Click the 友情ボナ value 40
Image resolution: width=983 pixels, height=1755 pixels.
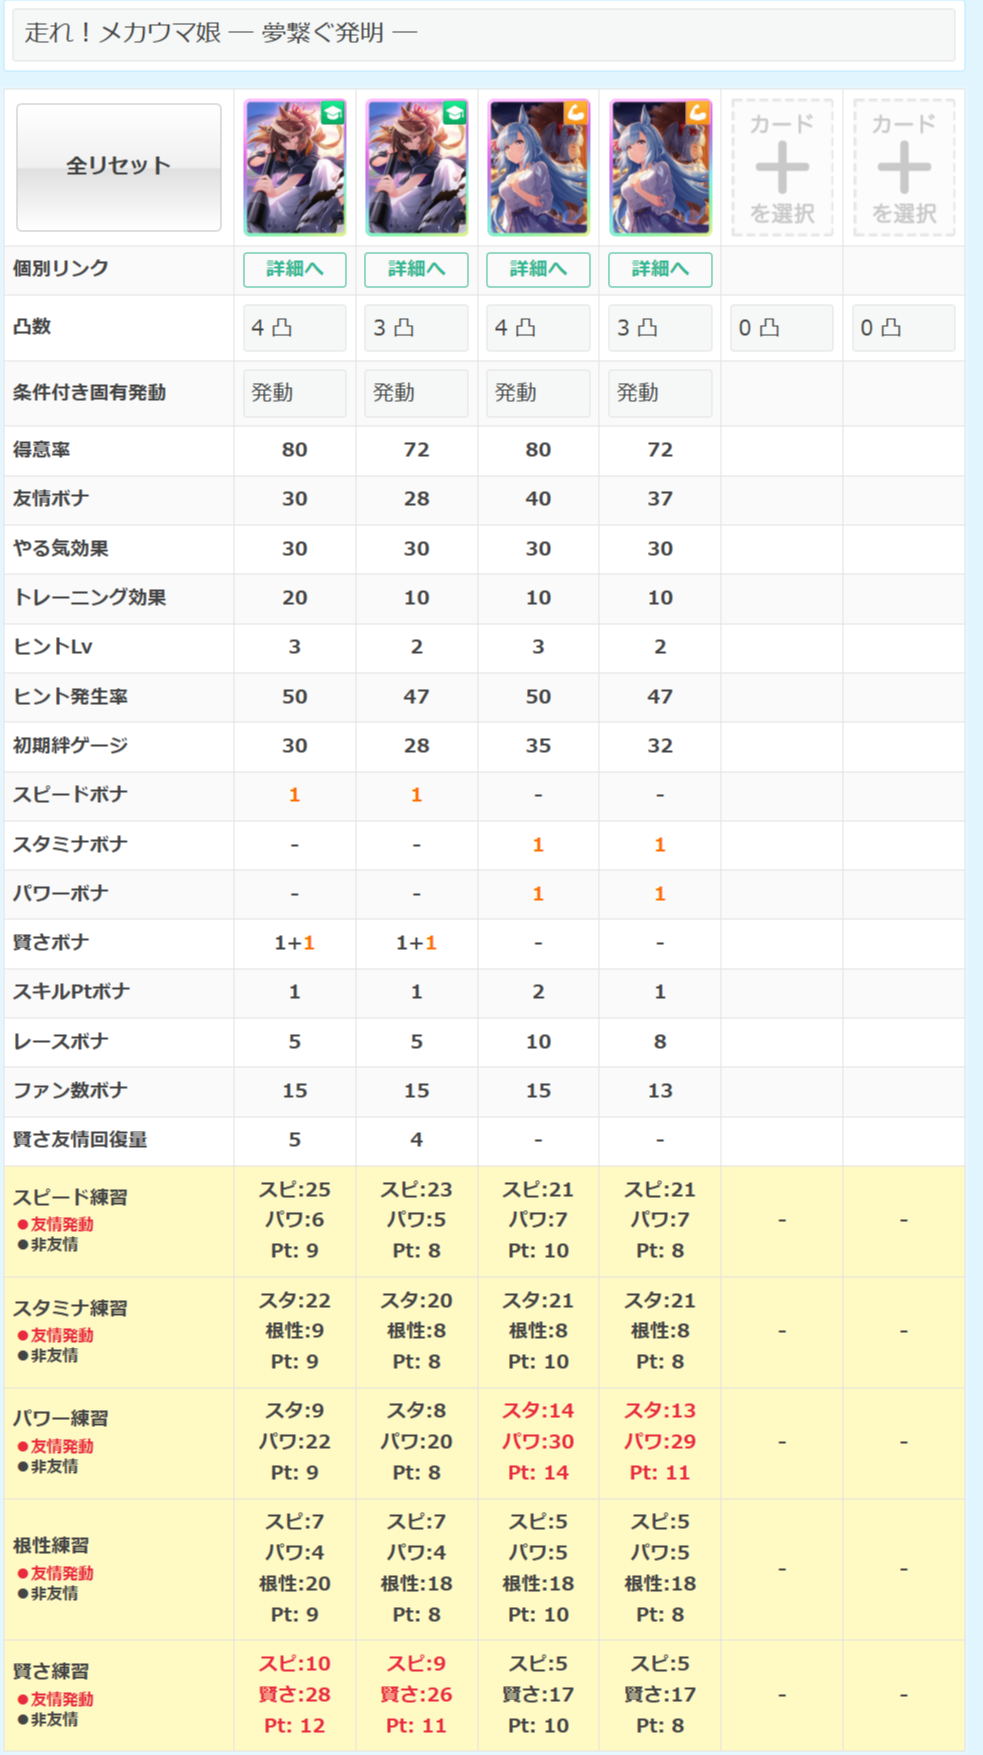[x=538, y=499]
